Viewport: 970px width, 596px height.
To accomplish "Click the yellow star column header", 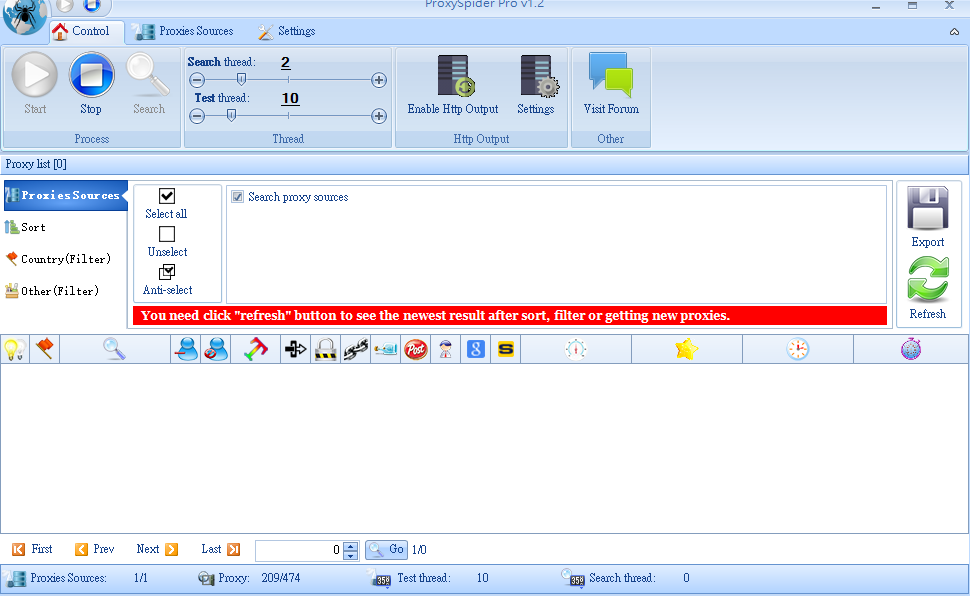I will [686, 349].
